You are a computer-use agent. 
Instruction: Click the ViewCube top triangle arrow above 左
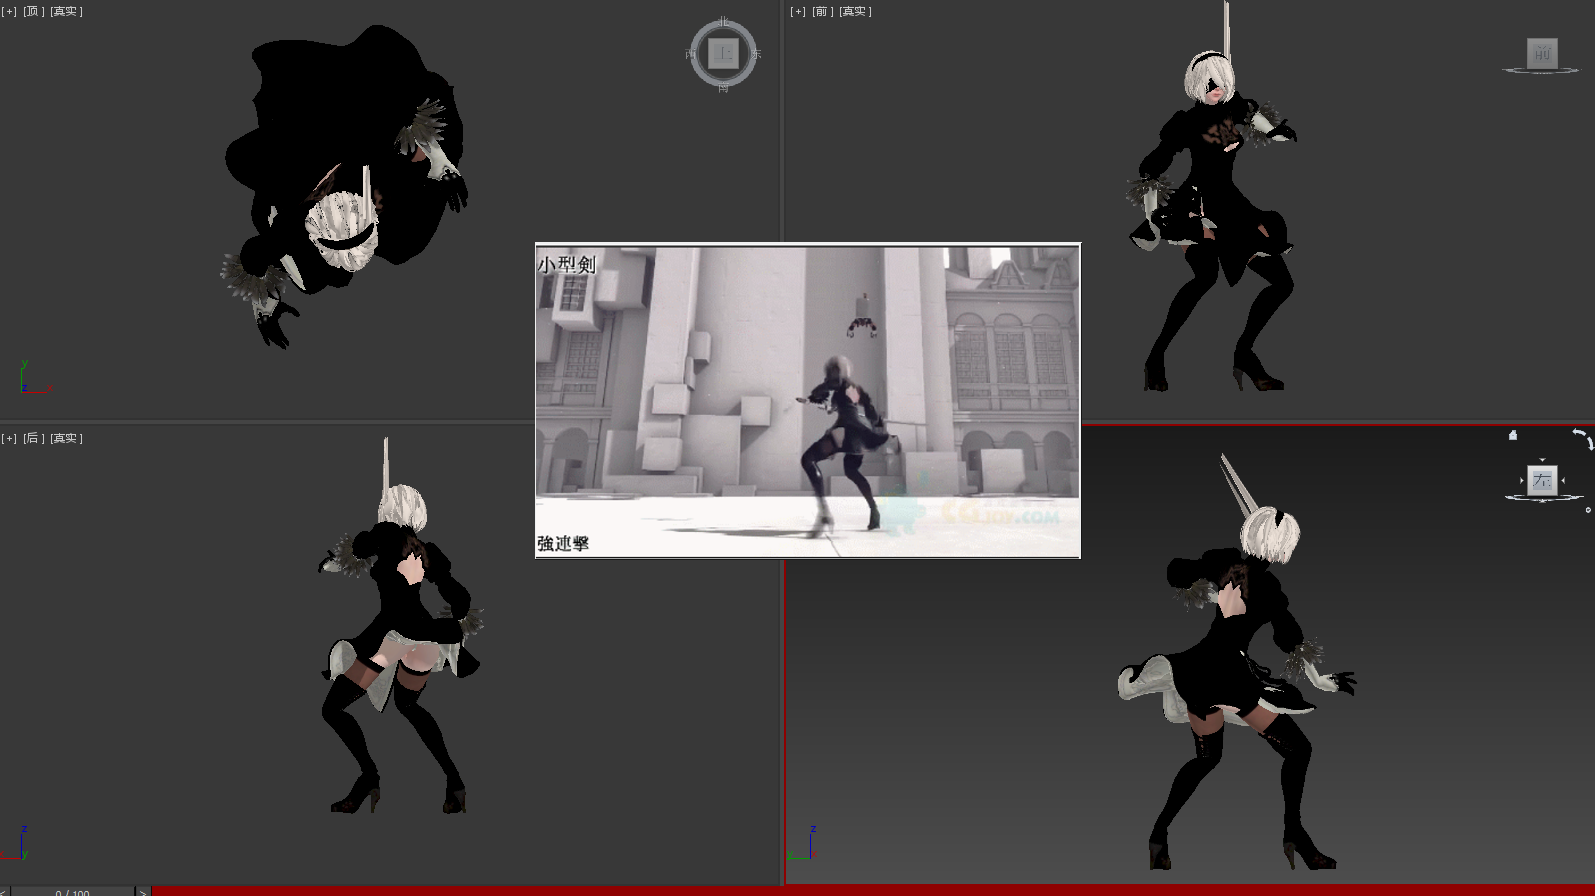(x=1542, y=460)
